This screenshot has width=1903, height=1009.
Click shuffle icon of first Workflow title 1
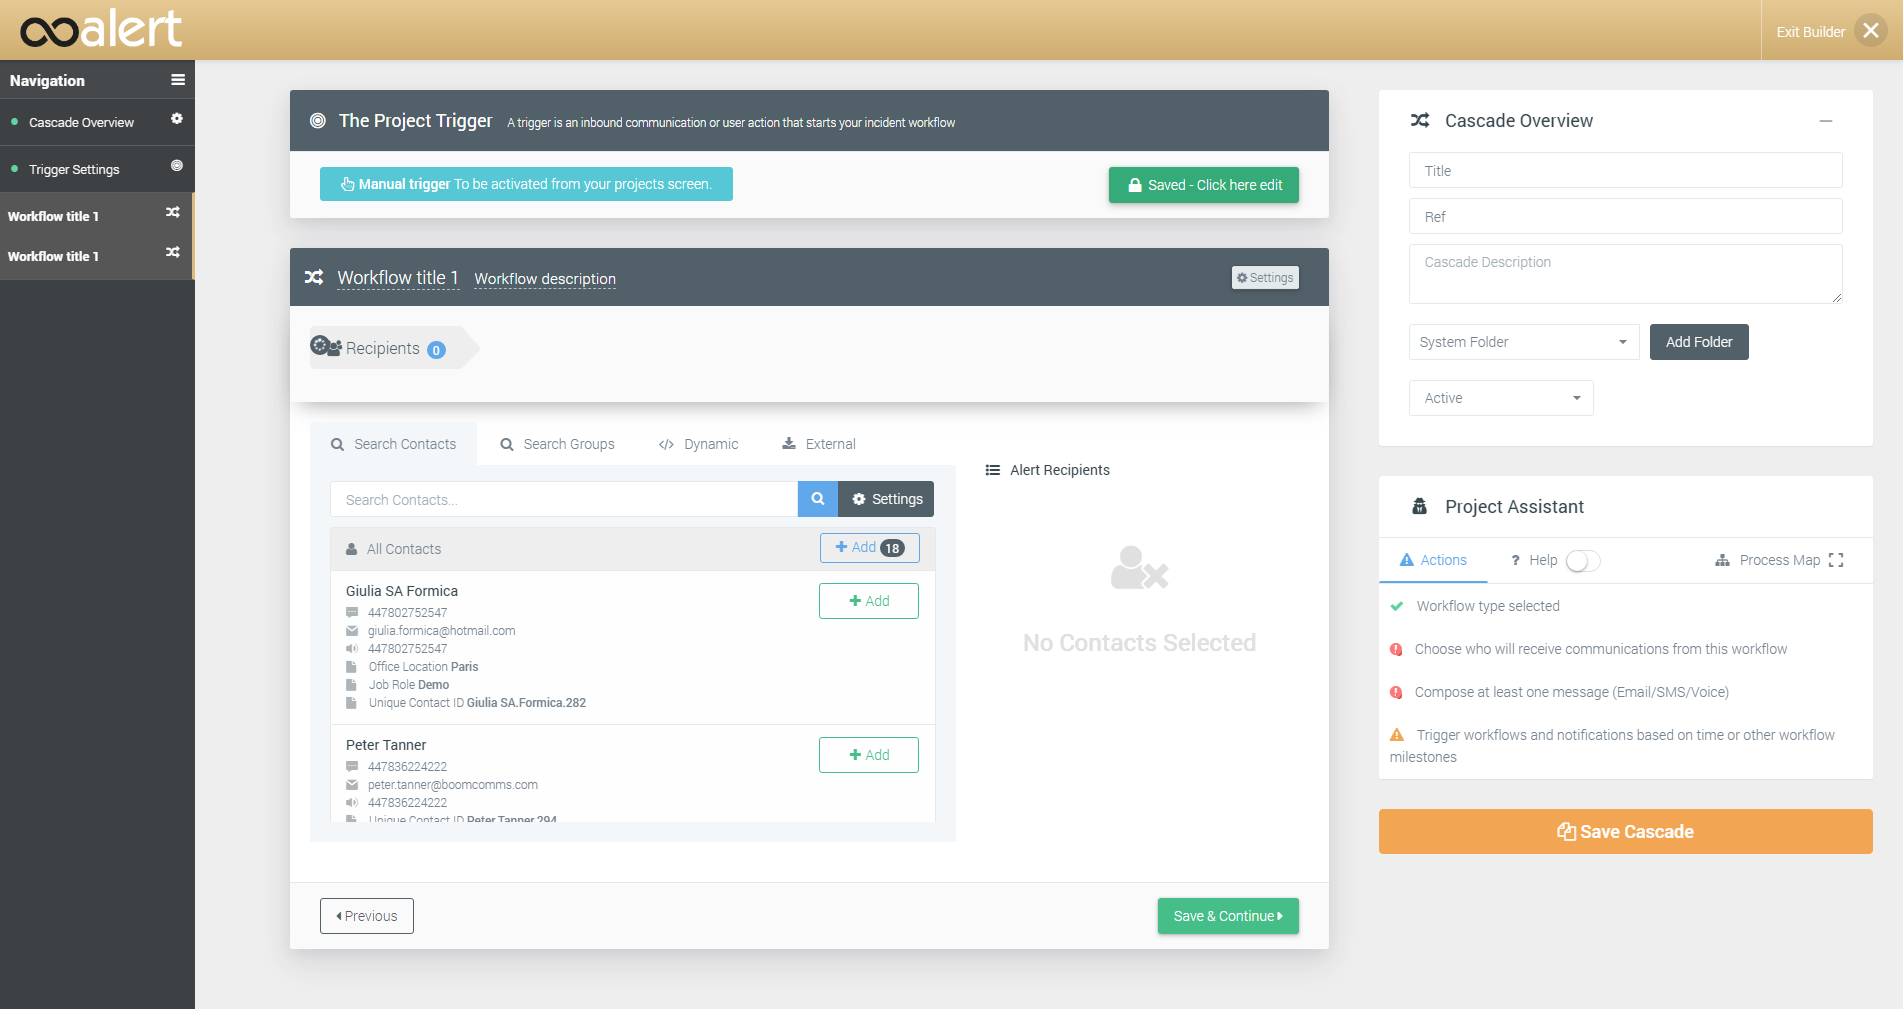173,213
